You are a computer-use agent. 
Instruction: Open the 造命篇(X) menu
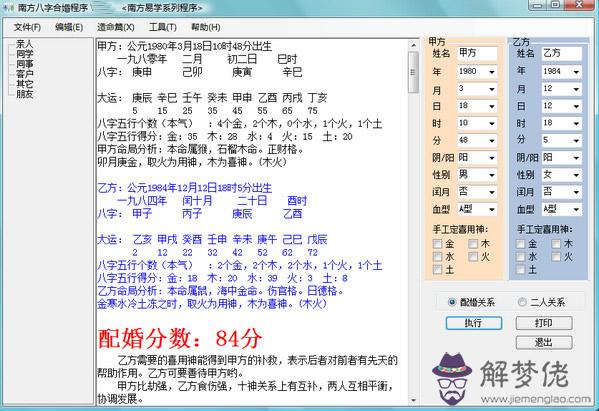[x=115, y=27]
